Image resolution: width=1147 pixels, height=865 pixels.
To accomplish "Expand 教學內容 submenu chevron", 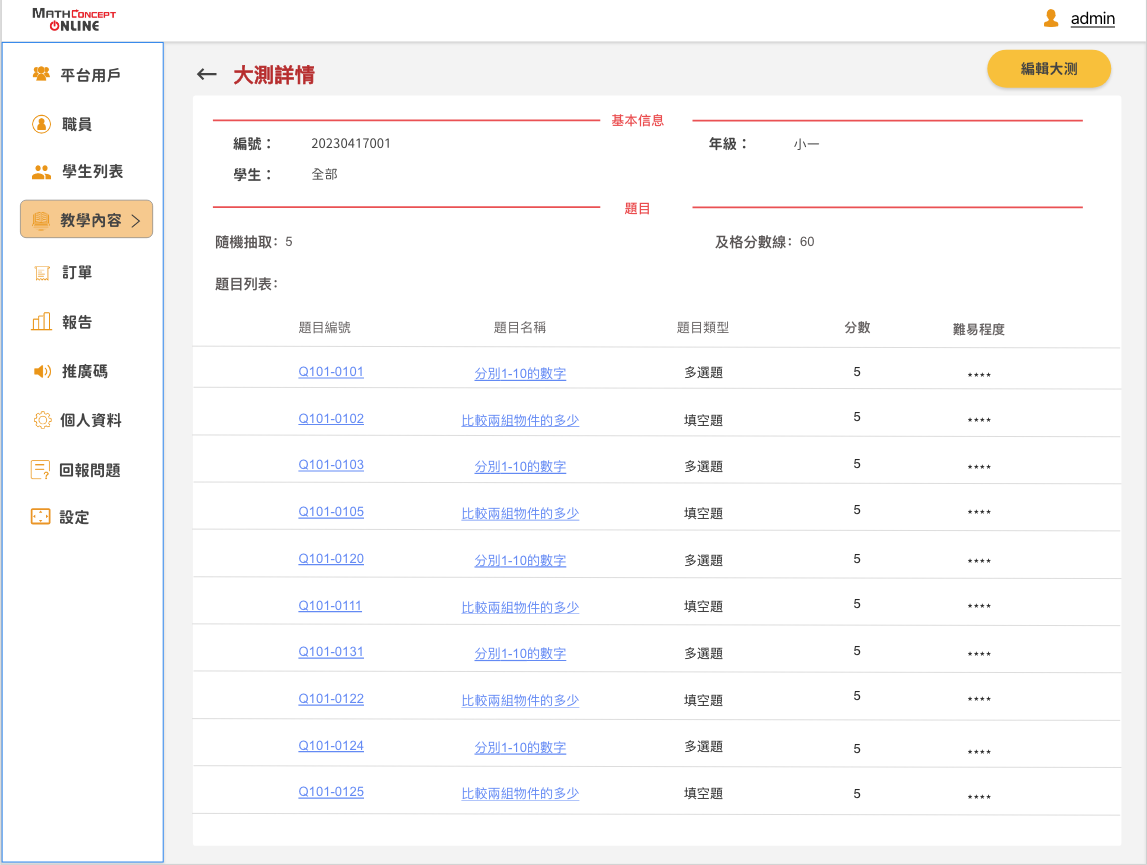I will (x=135, y=220).
